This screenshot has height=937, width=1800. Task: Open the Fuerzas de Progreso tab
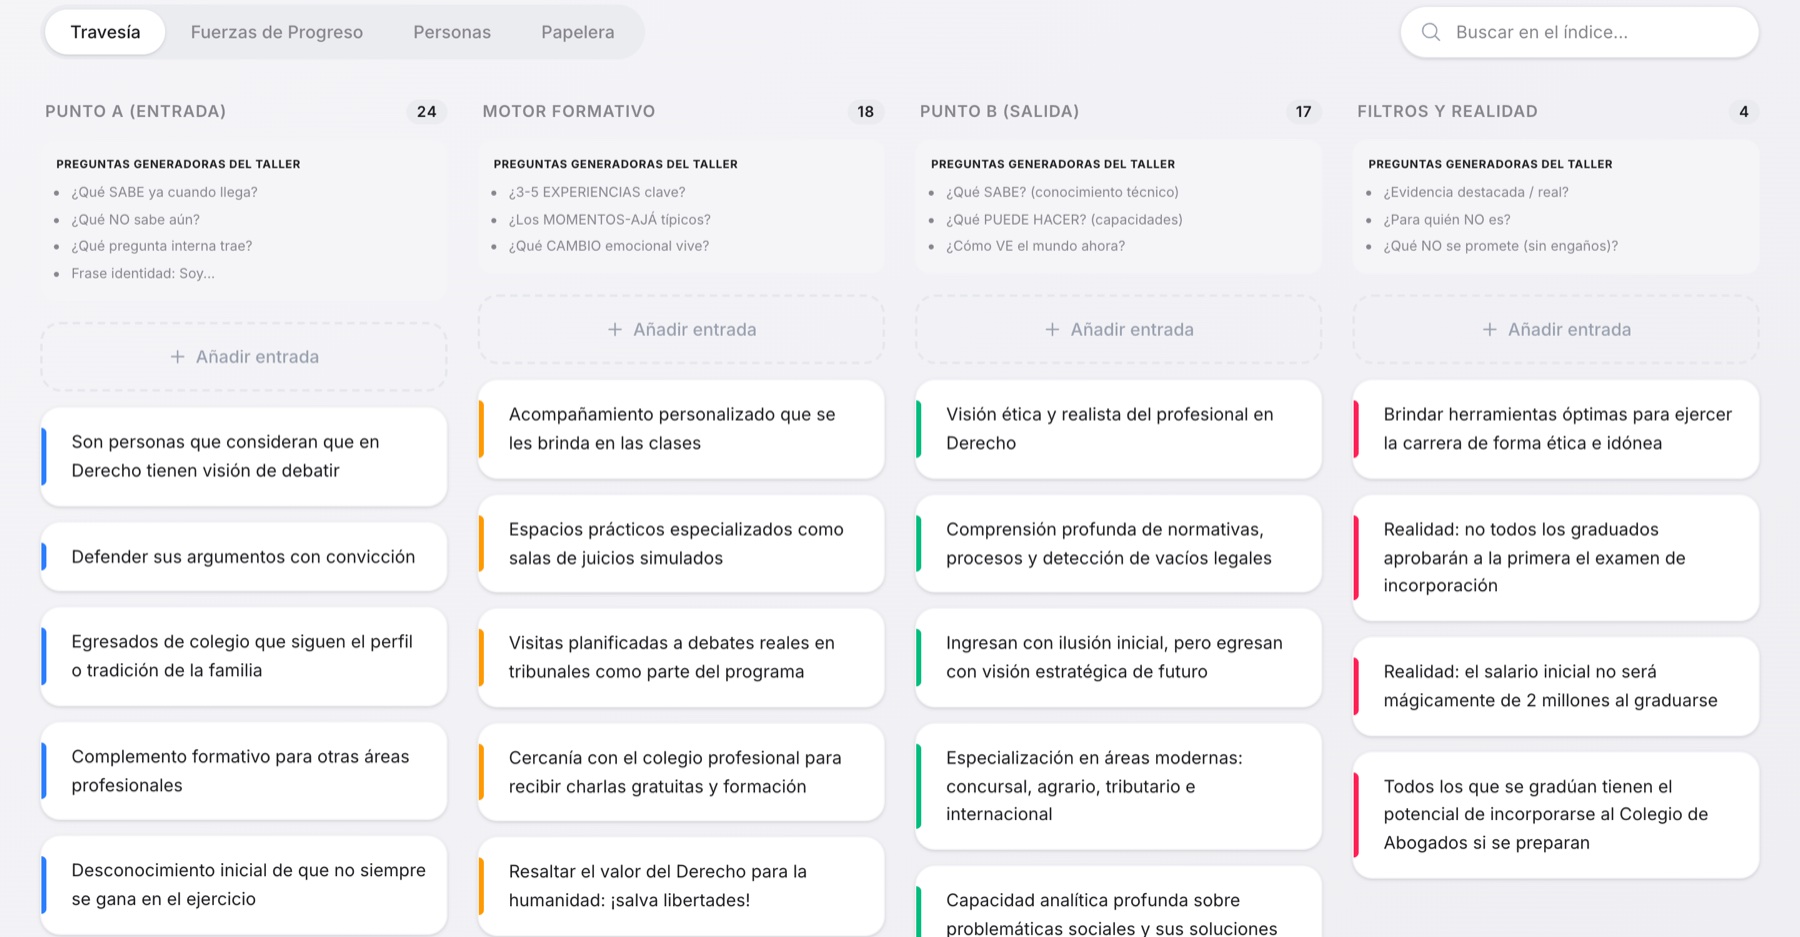(276, 32)
